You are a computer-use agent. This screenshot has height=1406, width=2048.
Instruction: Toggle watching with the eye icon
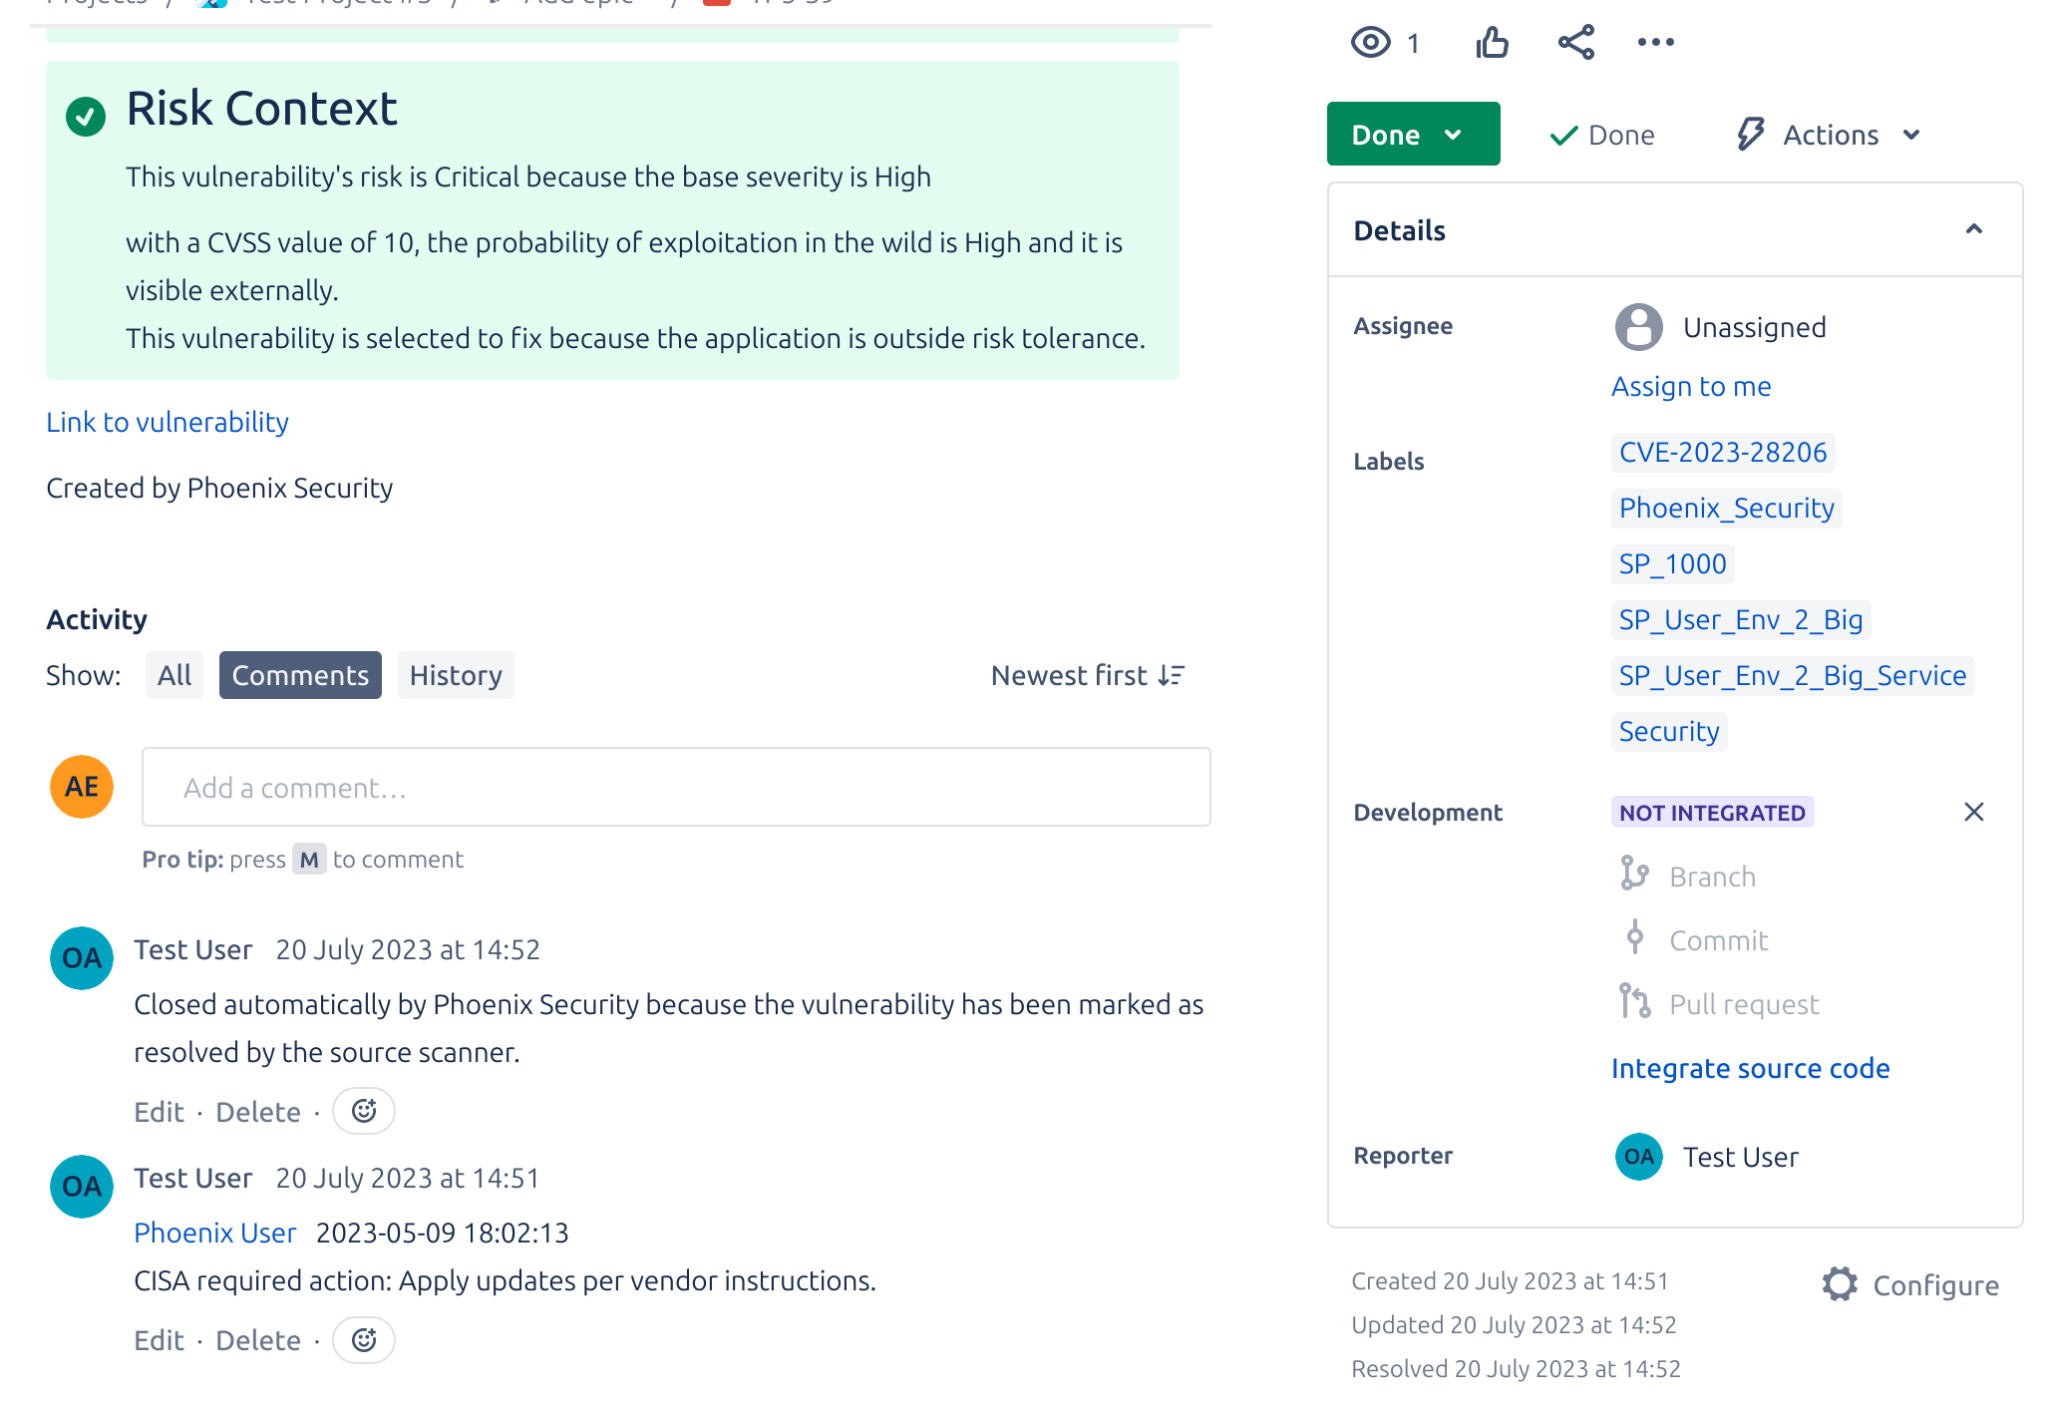pyautogui.click(x=1371, y=42)
